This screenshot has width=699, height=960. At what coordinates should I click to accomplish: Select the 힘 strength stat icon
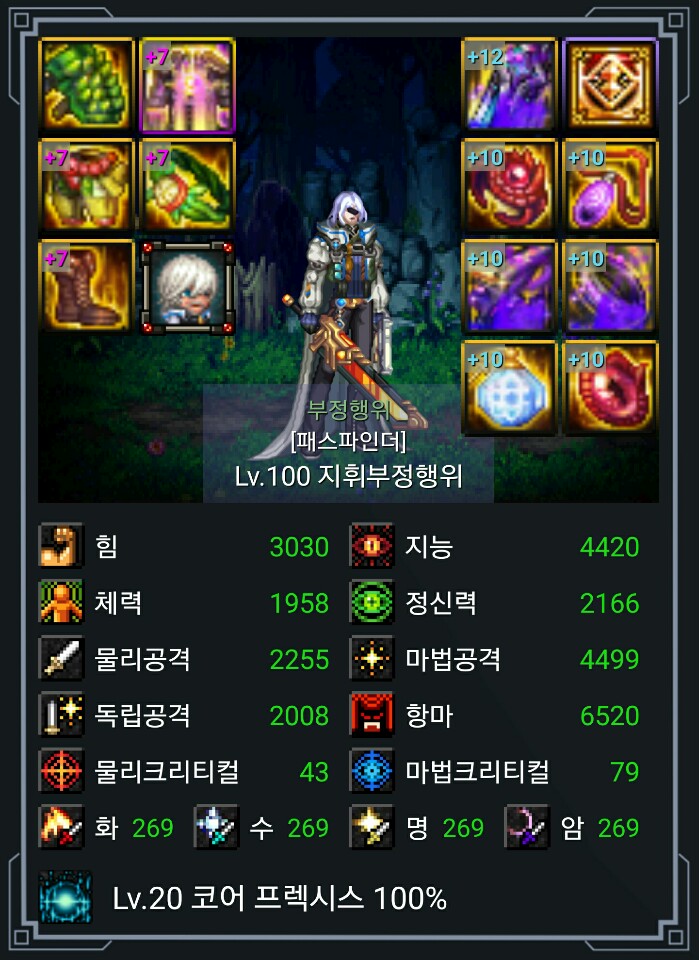(61, 546)
